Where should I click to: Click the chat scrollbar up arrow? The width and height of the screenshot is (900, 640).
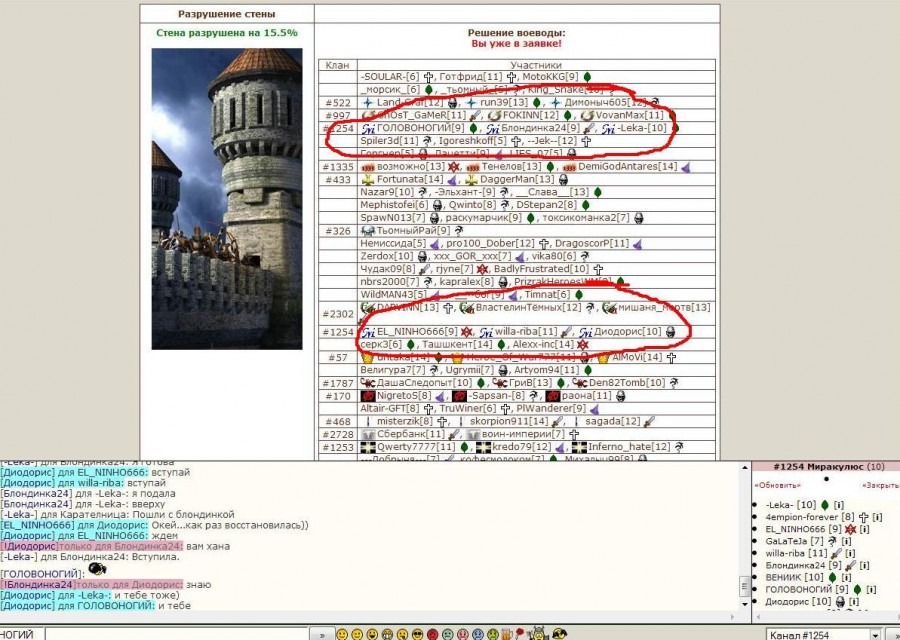tap(745, 468)
